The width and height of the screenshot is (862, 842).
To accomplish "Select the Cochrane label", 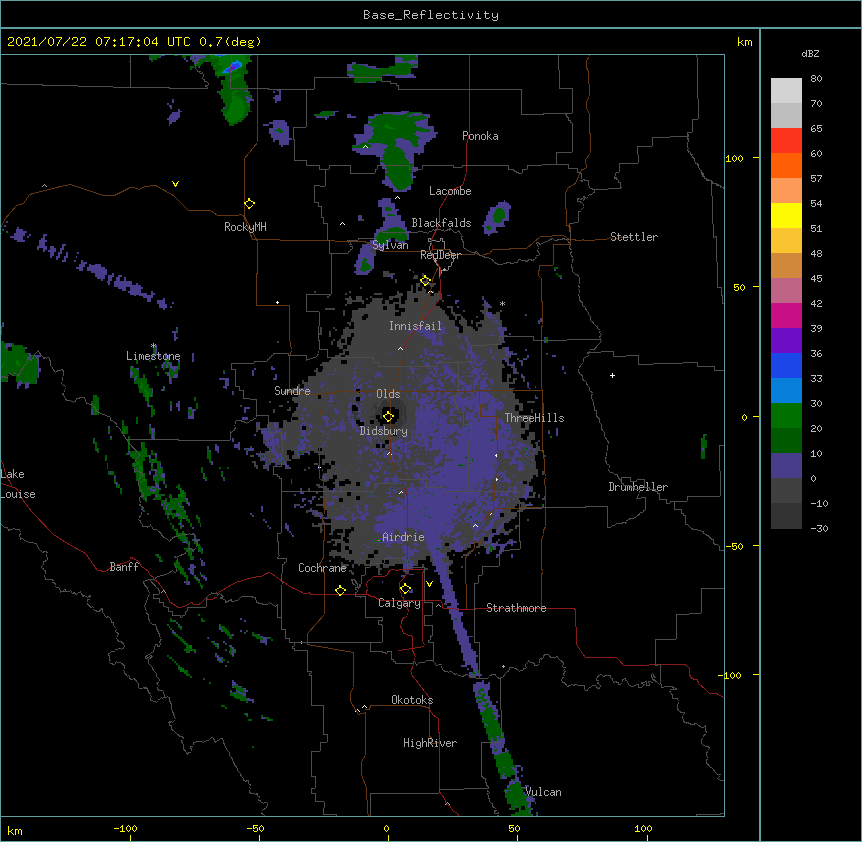I will coord(322,568).
